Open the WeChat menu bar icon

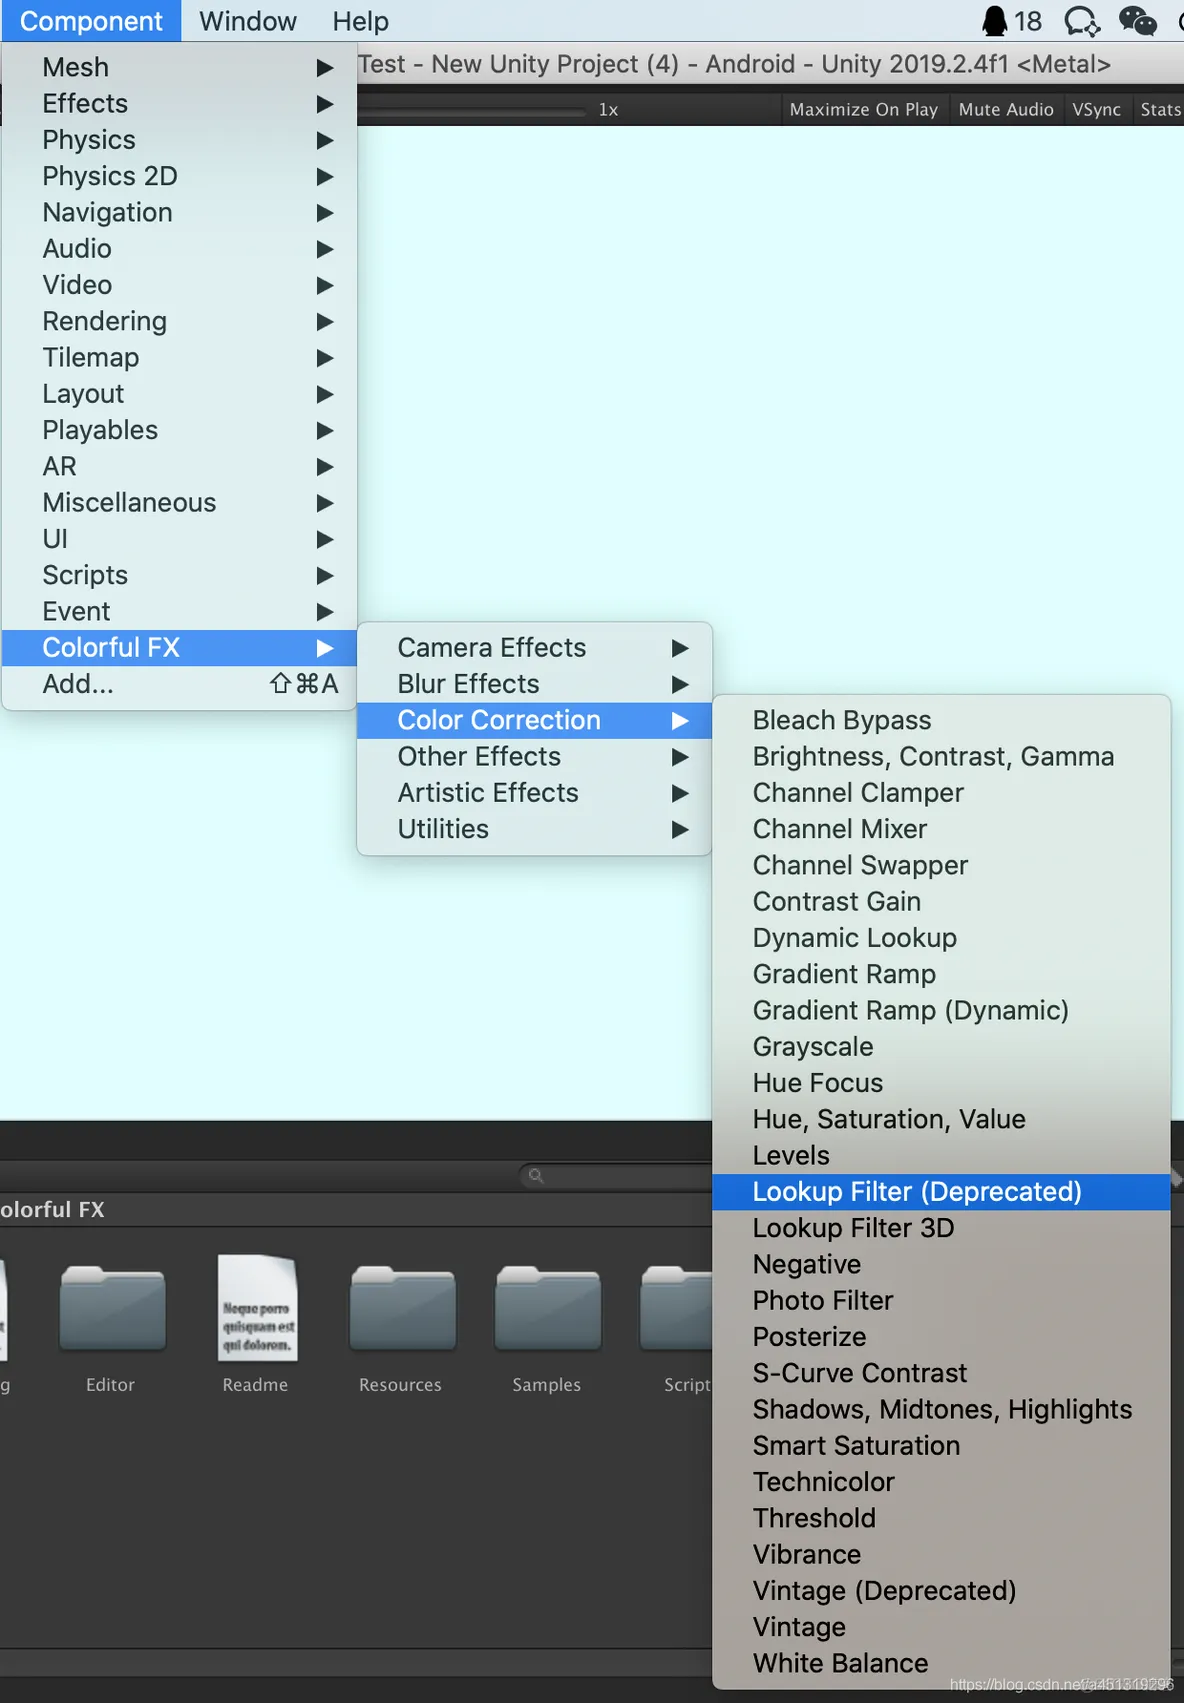point(1137,21)
